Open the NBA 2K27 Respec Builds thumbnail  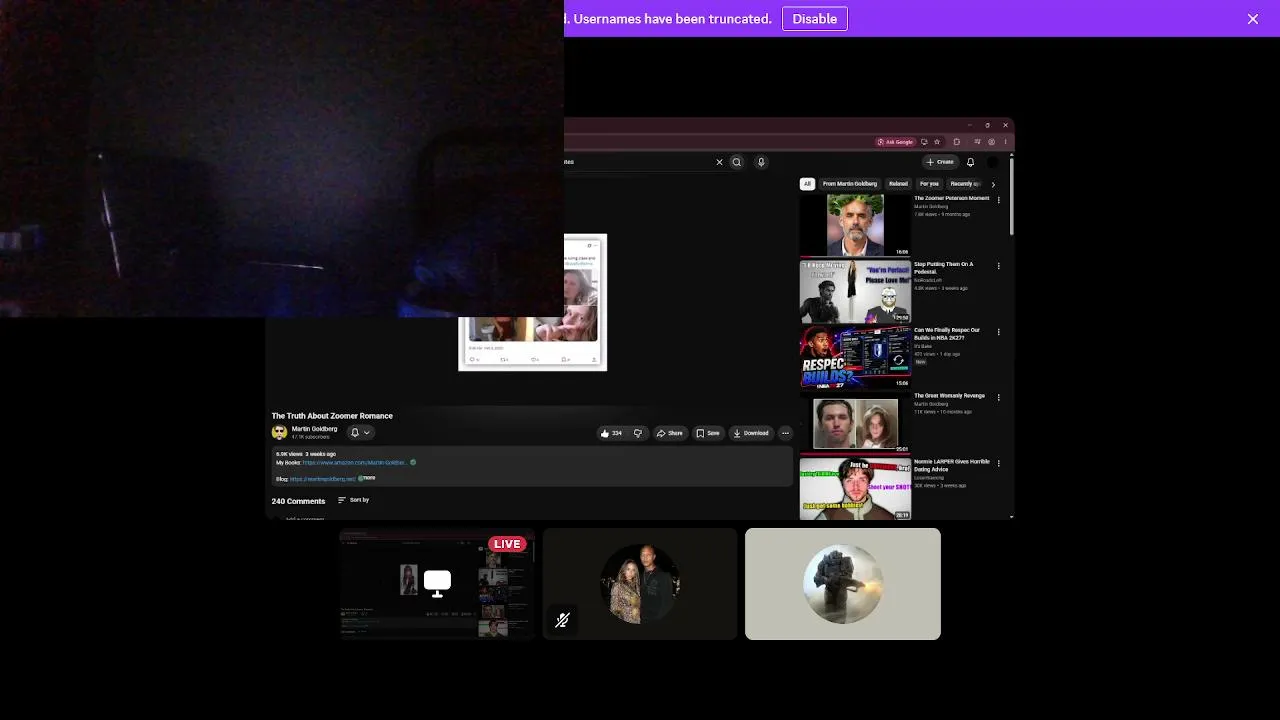(x=855, y=357)
